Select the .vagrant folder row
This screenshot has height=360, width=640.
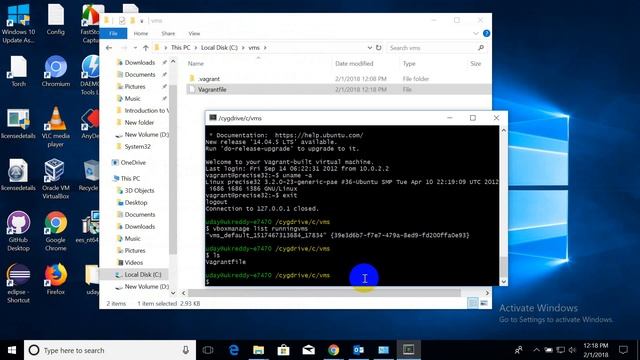pos(338,78)
